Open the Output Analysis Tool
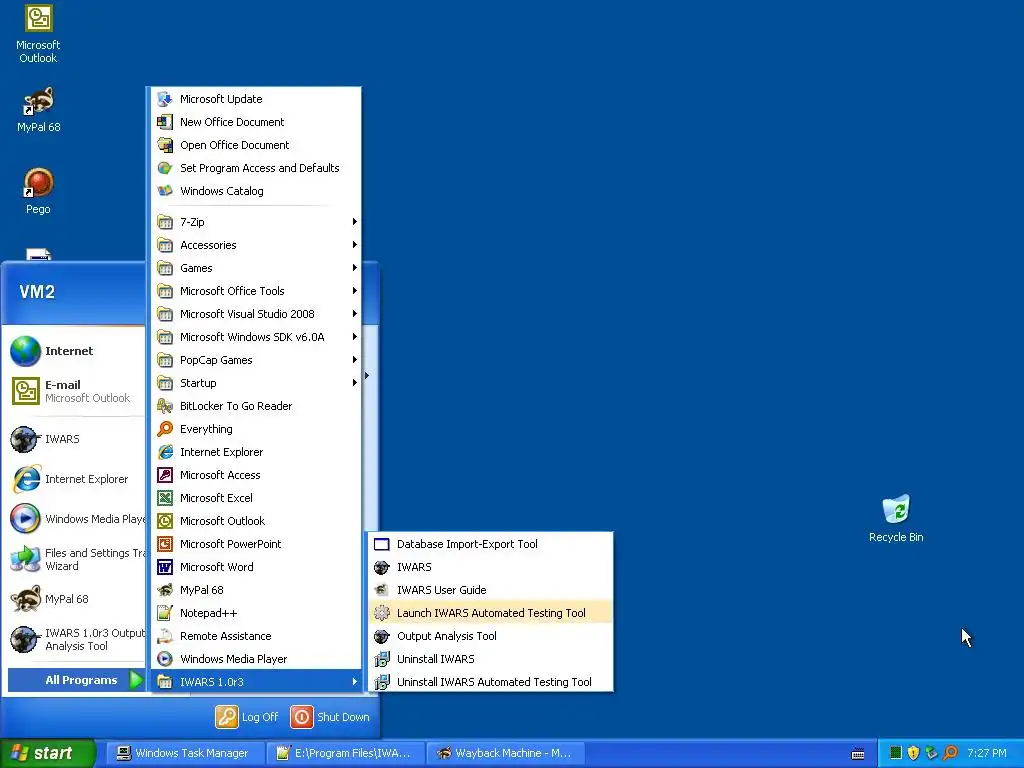Screen dimensions: 1024x768 click(490, 636)
